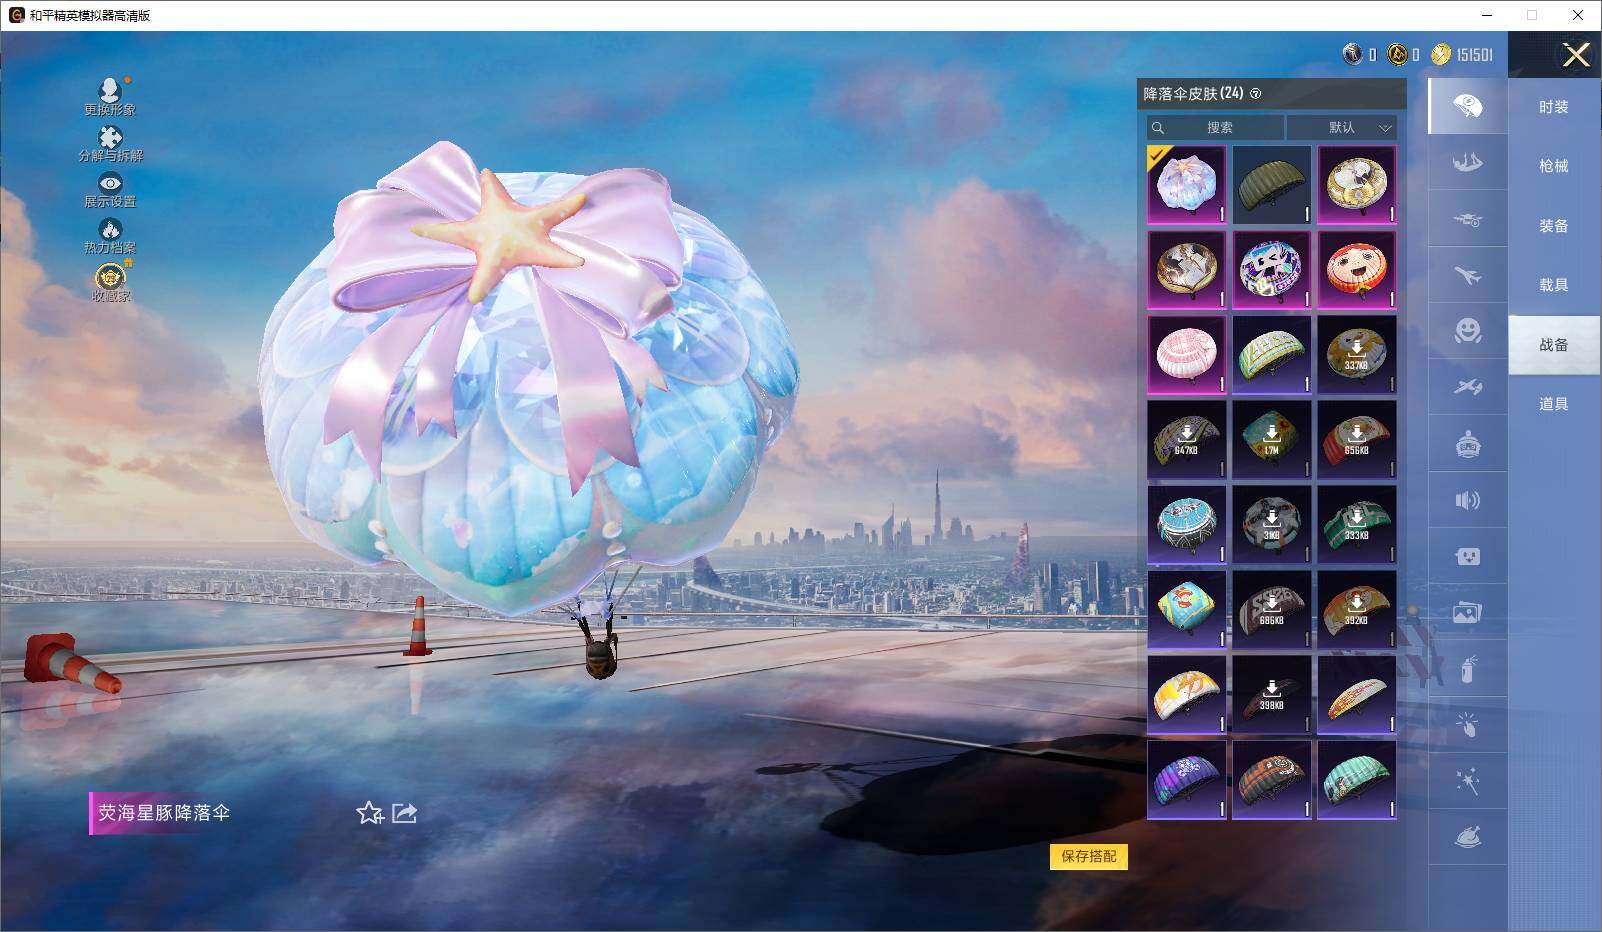Download the 647KB parachute skin
Viewport: 1602px width, 932px height.
[1187, 440]
